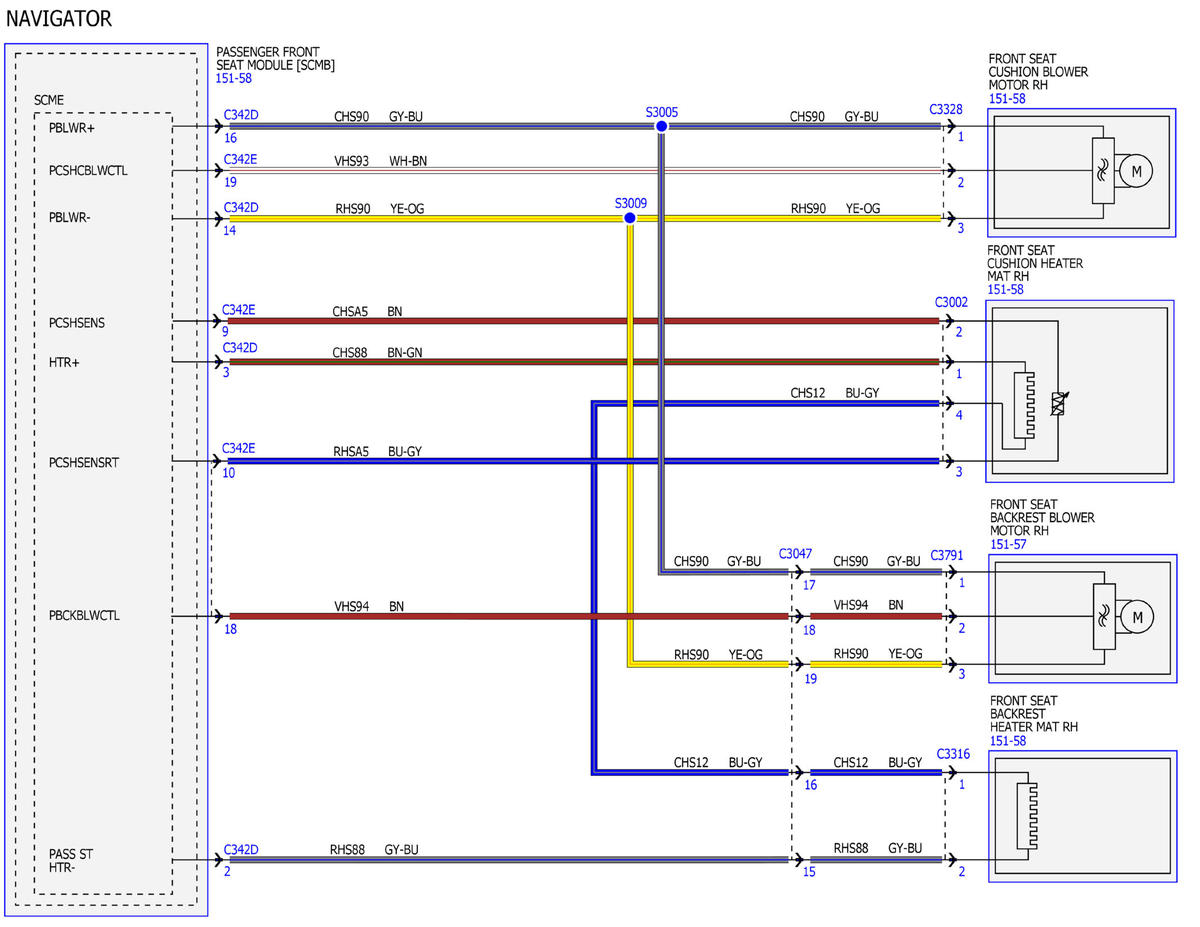Follow the C3316 connector reference
Screen dimensions: 1200x927
click(953, 753)
